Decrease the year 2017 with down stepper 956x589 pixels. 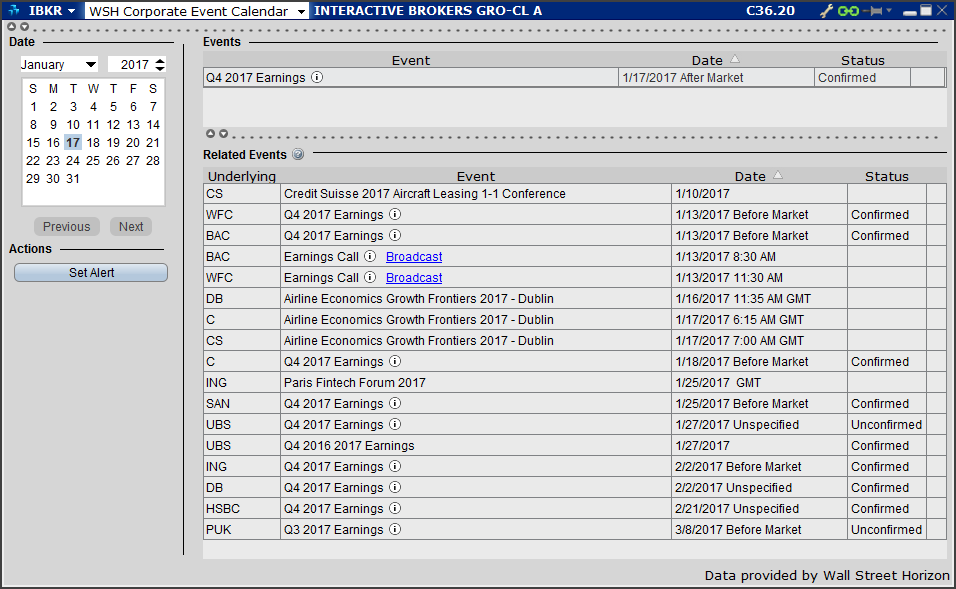click(160, 68)
